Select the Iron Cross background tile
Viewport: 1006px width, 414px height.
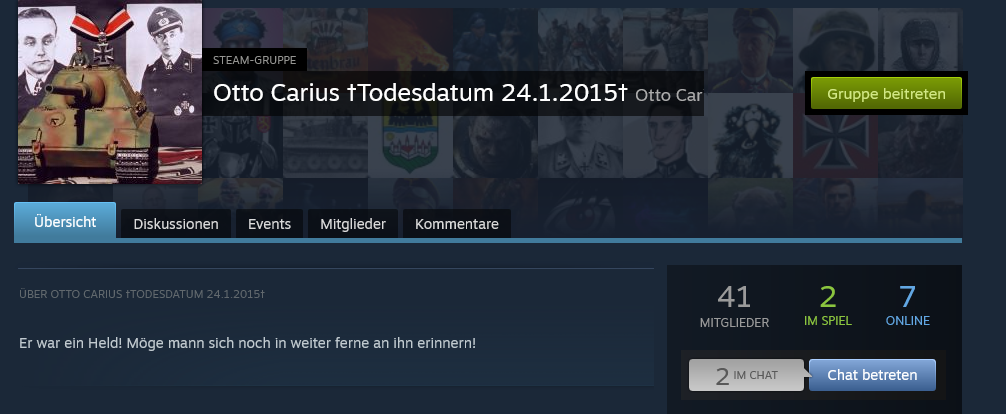(836, 135)
